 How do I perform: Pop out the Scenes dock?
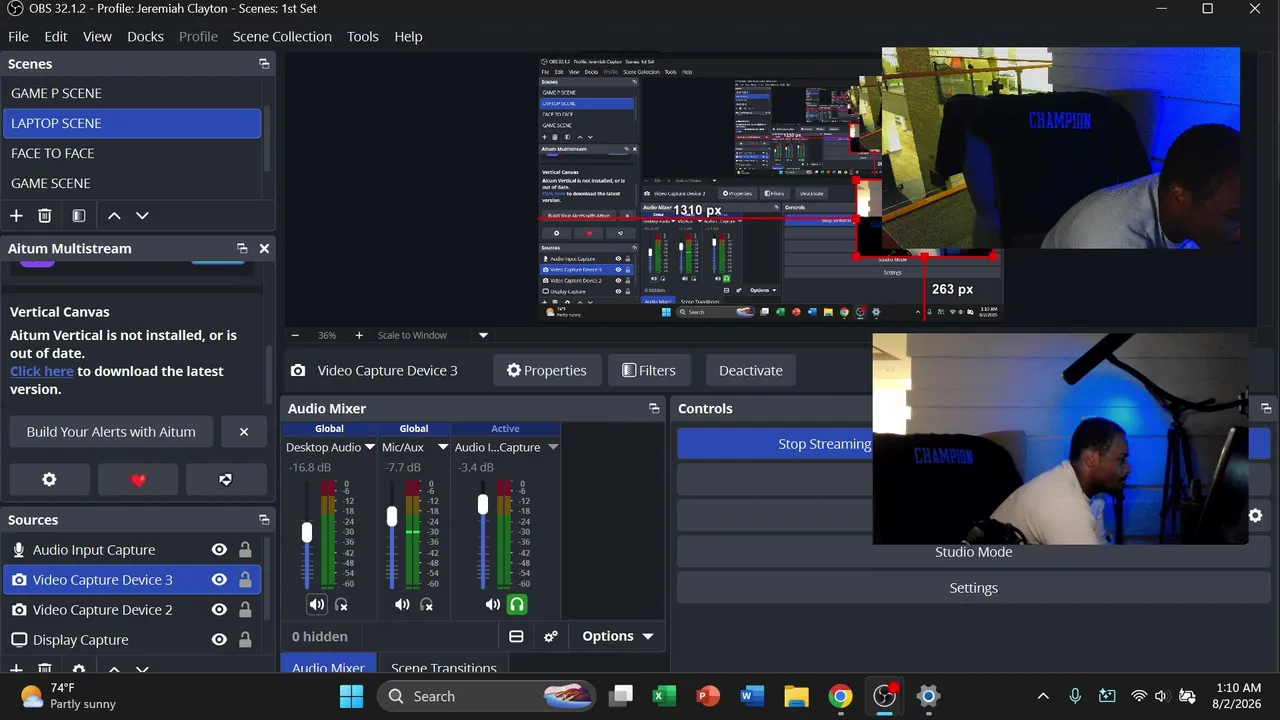tap(264, 64)
